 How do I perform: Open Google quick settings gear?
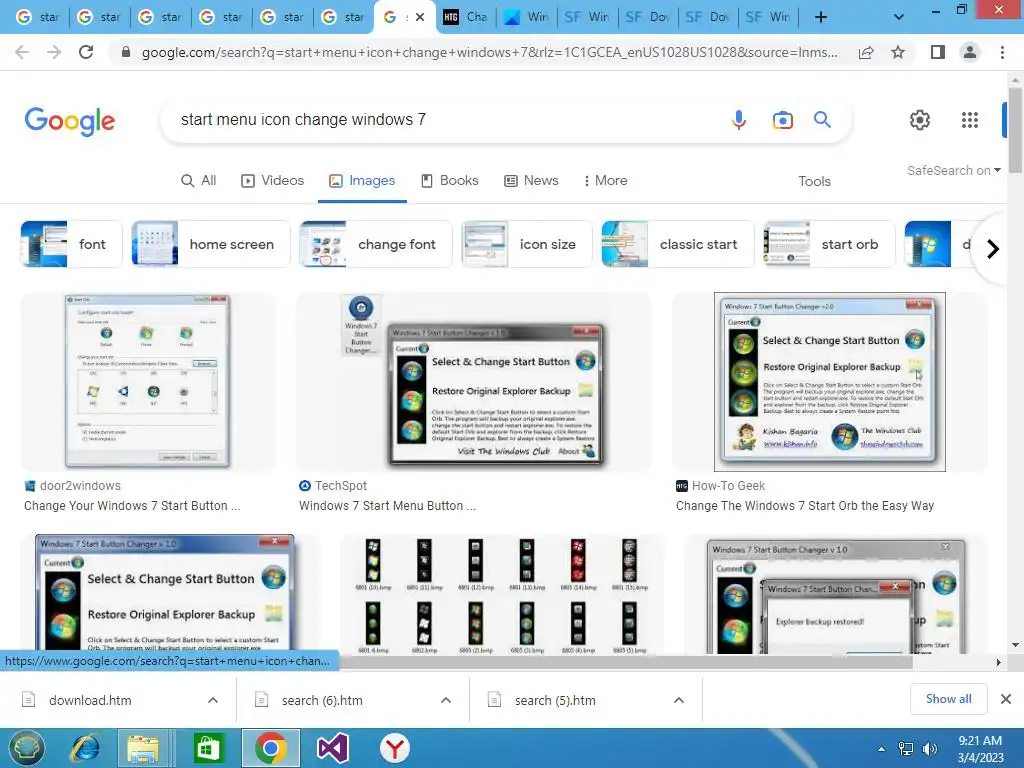pyautogui.click(x=920, y=120)
